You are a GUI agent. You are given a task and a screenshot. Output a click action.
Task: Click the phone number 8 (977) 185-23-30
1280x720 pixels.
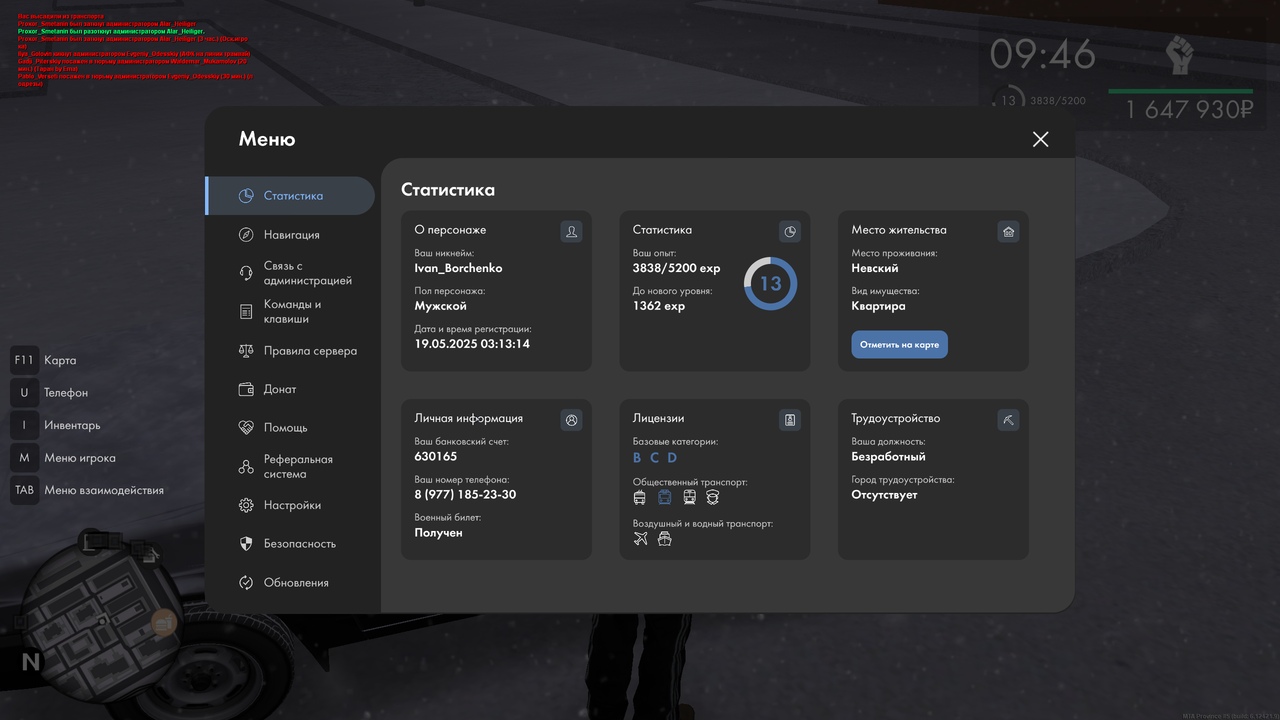[466, 495]
